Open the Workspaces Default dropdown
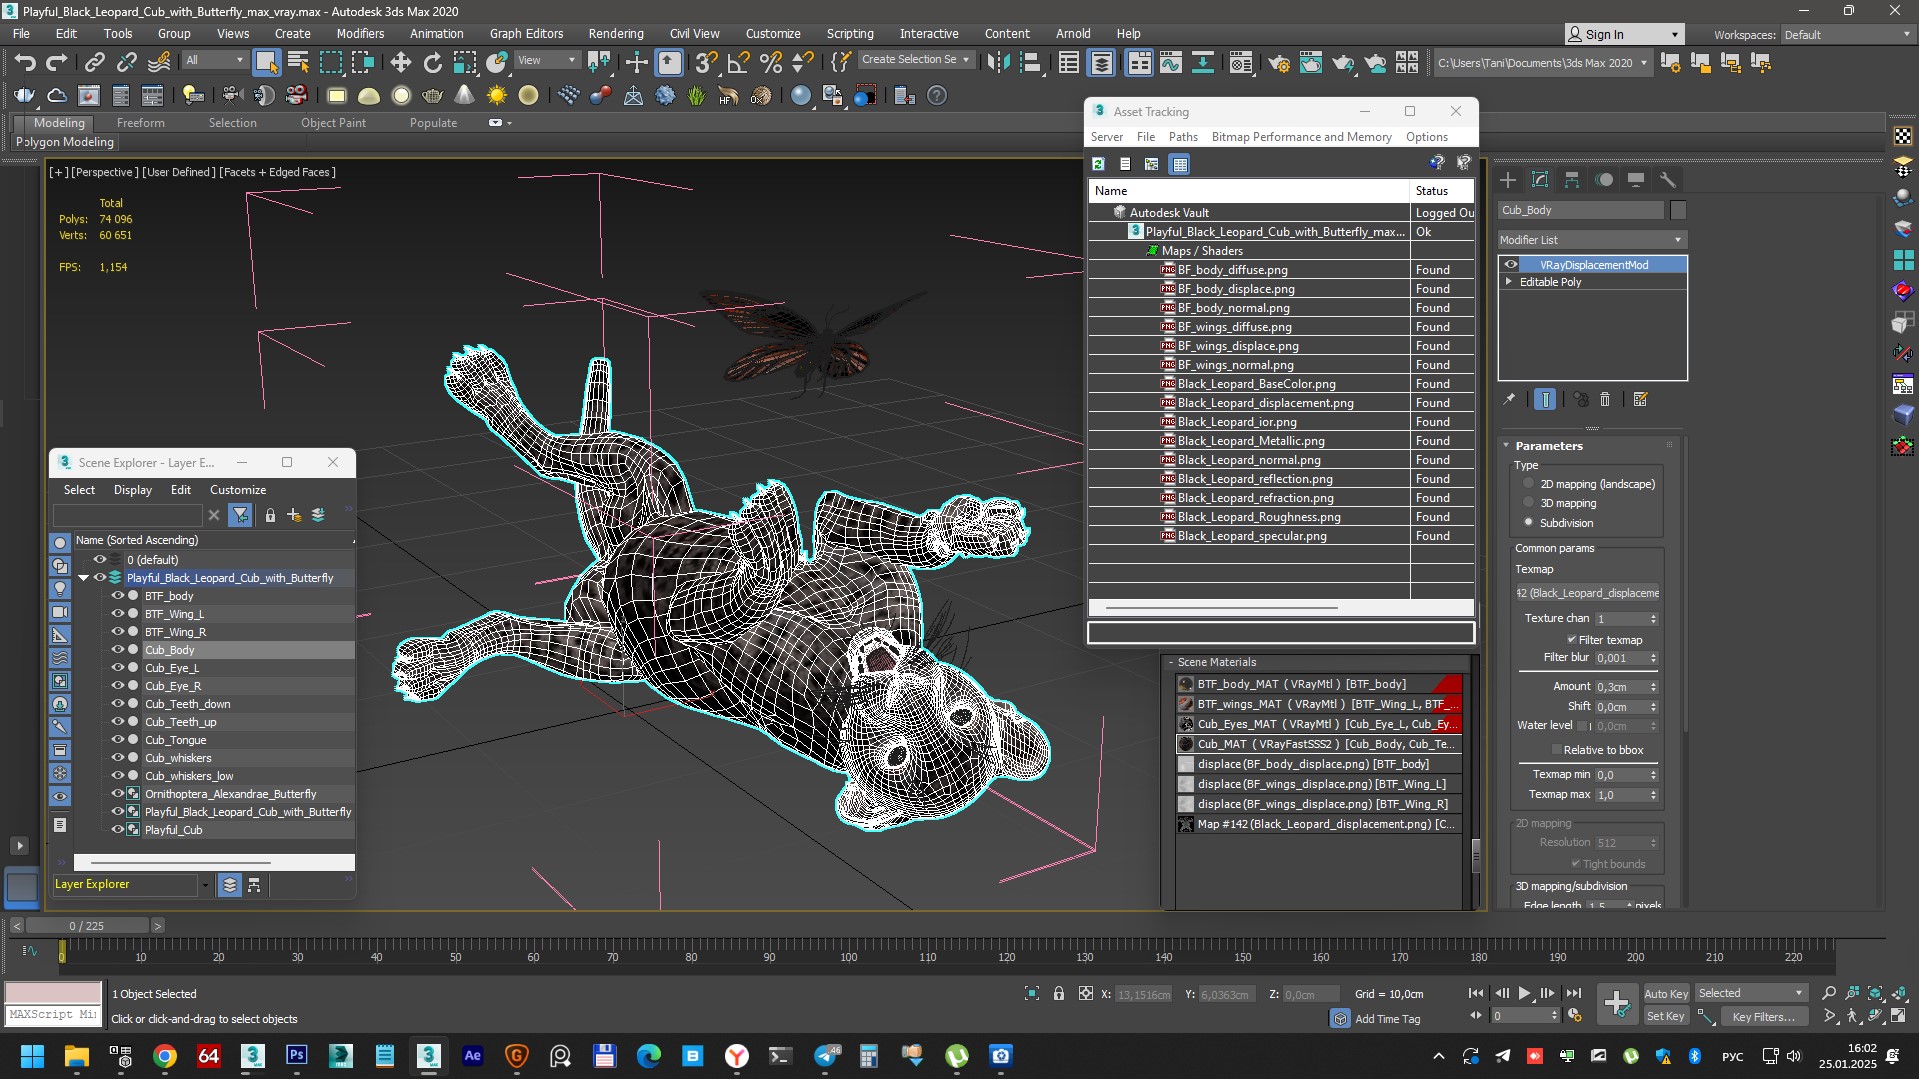This screenshot has height=1079, width=1919. tap(1847, 34)
